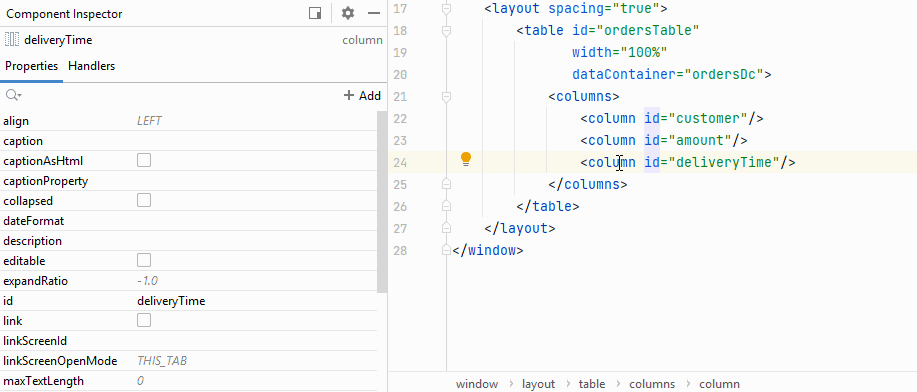Click the properties panel vertical scrollbar
Screen dimensions: 917x392
[x=382, y=202]
